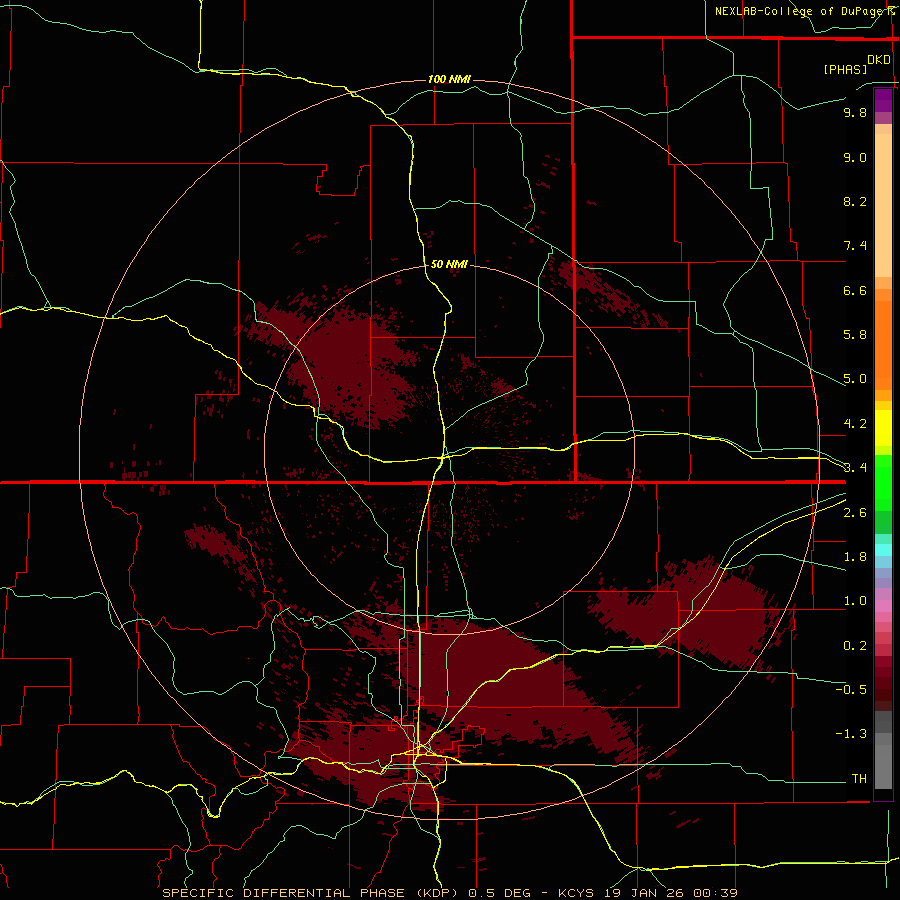
Task: Click the TH threshold label
Action: click(859, 779)
